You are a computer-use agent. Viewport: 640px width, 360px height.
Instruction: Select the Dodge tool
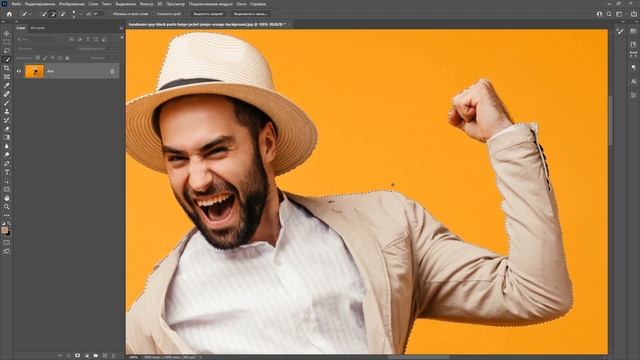(7, 155)
